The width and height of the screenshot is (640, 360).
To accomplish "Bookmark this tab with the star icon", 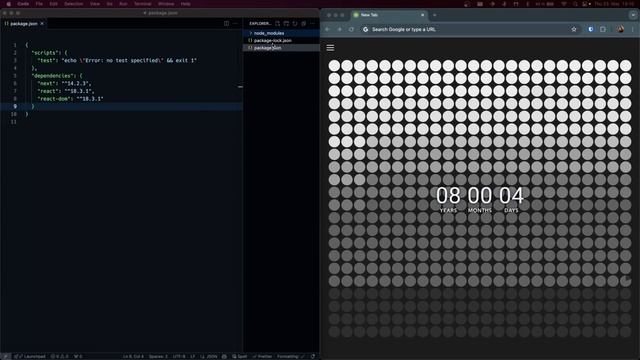I will coord(574,29).
